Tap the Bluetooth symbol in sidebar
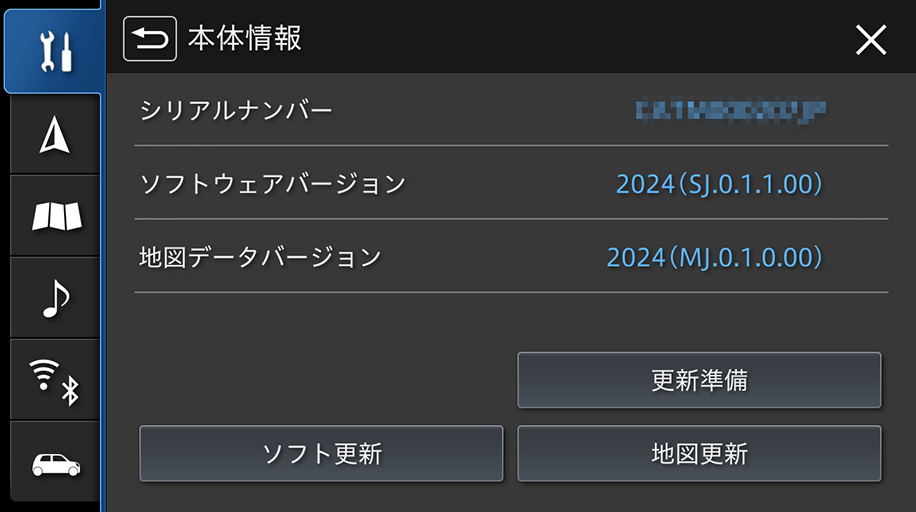 pyautogui.click(x=71, y=391)
